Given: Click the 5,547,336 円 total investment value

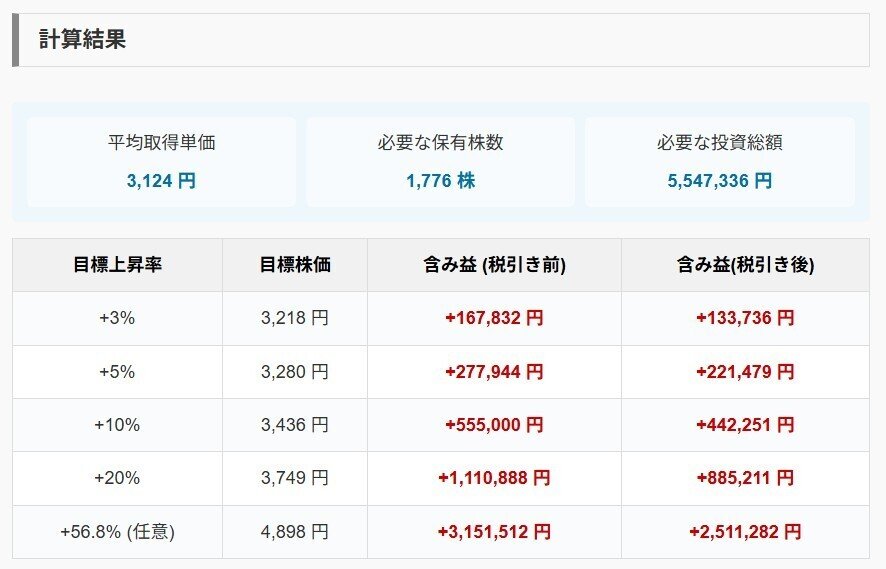Looking at the screenshot, I should [719, 181].
